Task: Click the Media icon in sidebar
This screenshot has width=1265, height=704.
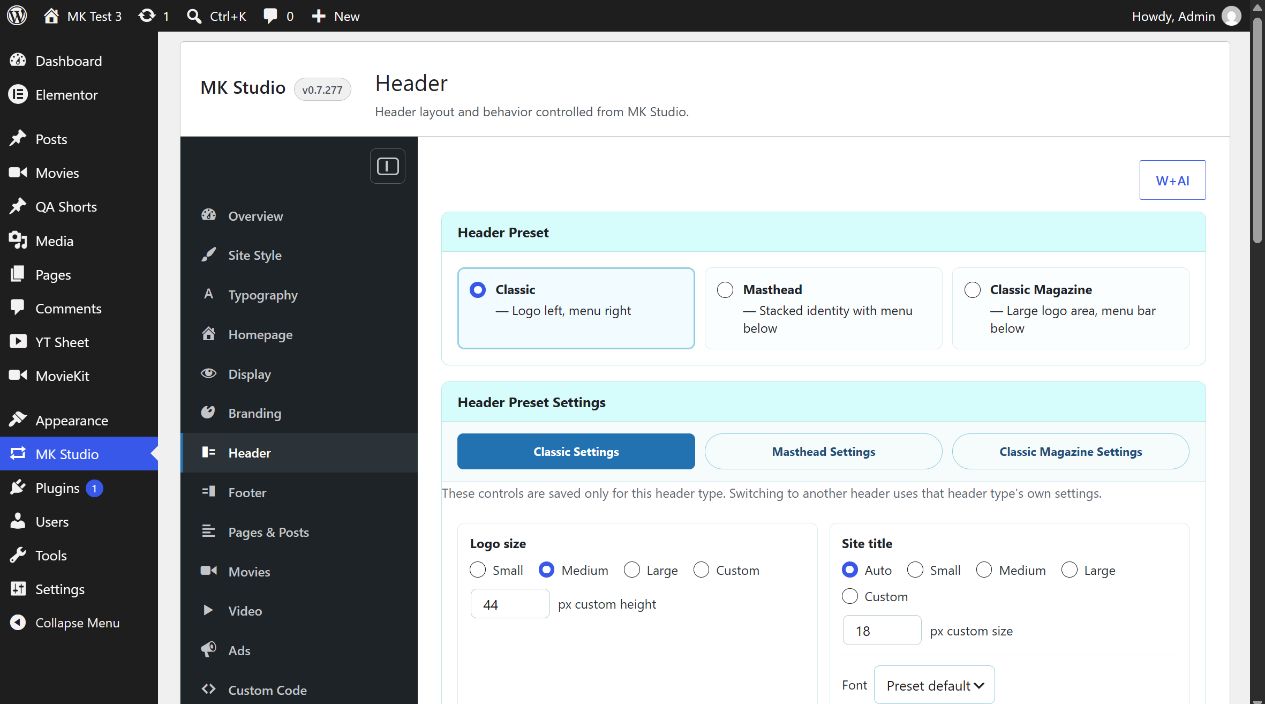Action: (x=18, y=241)
